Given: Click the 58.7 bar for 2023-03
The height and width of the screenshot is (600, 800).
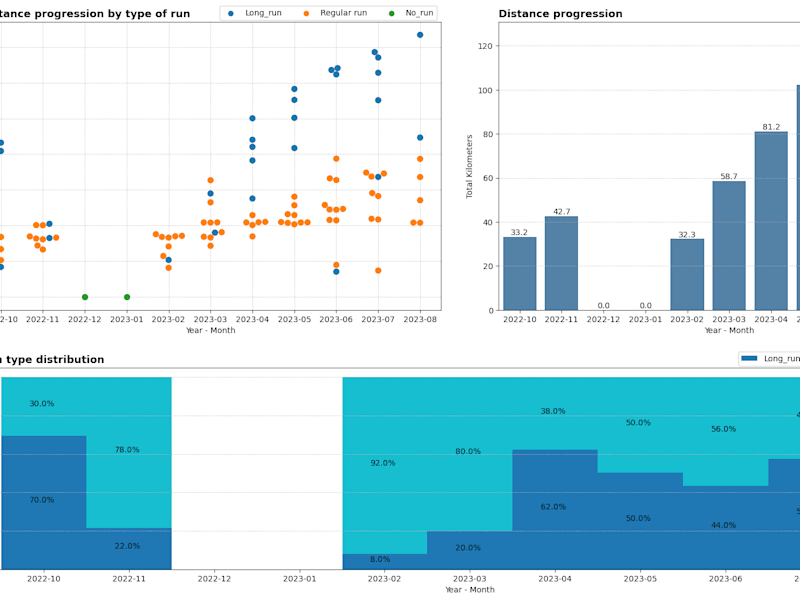Looking at the screenshot, I should [729, 246].
